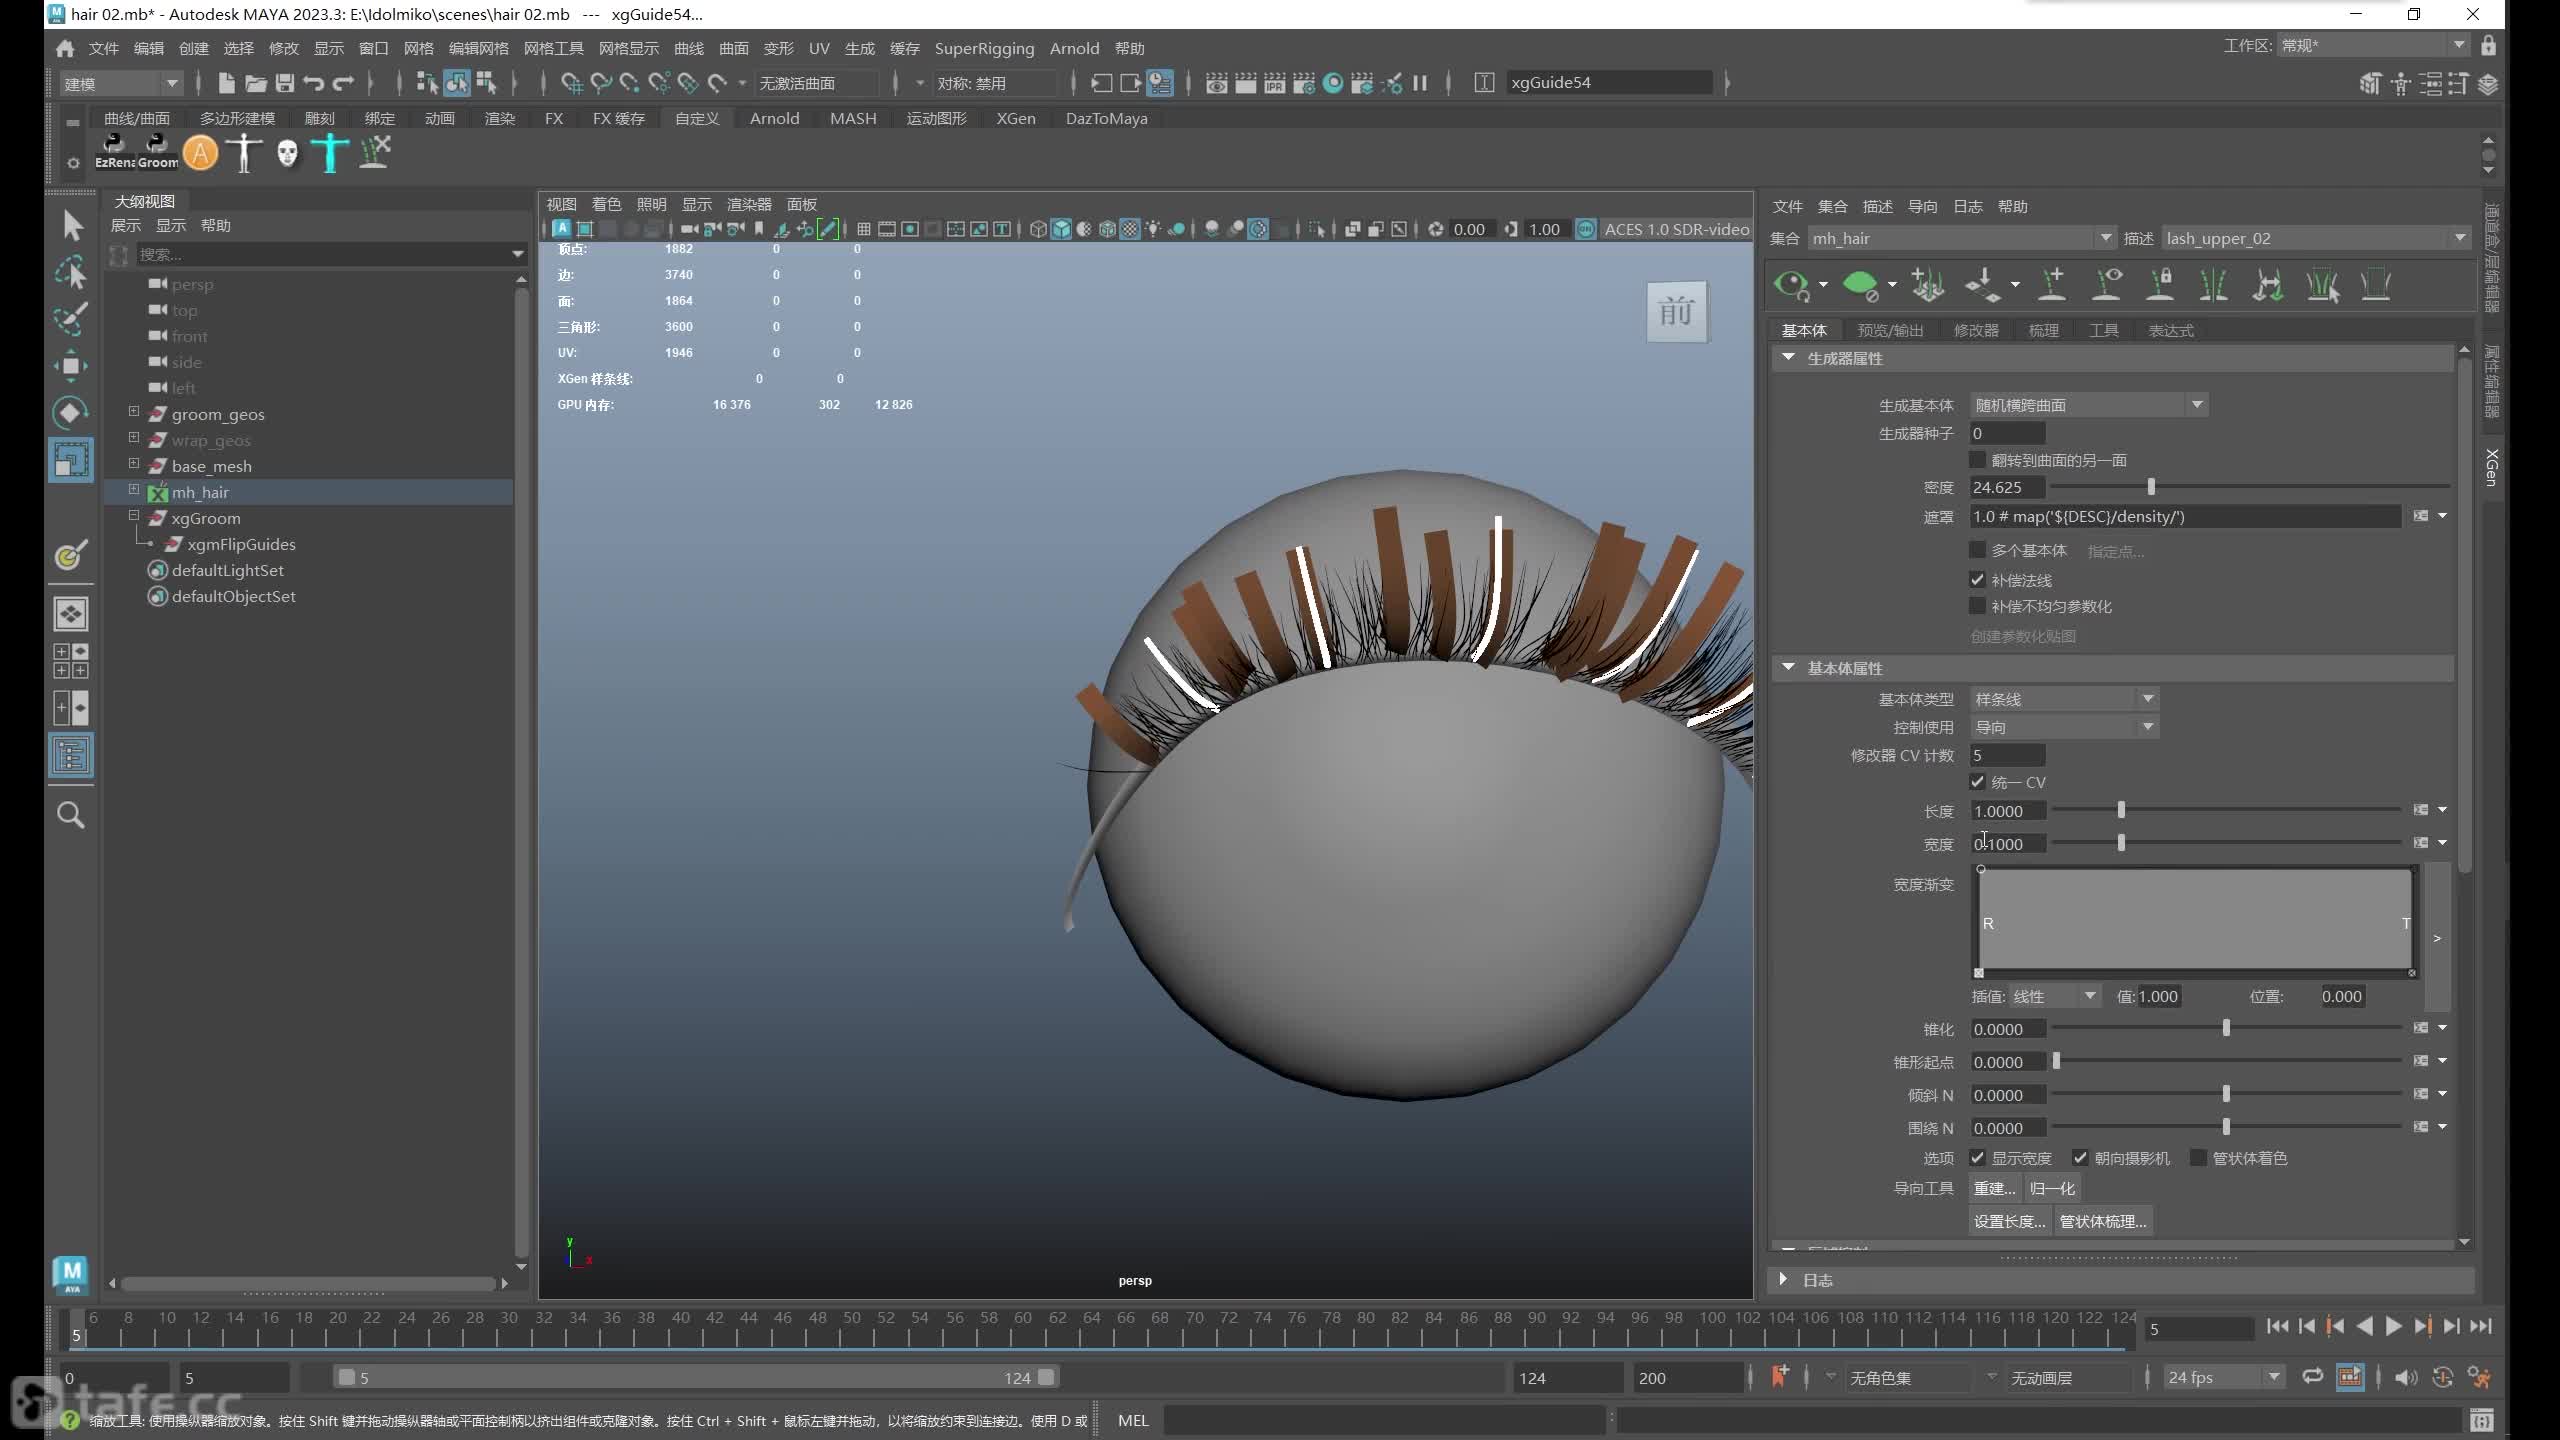The height and width of the screenshot is (1440, 2560).
Task: Toggle the uniform CV checkbox
Action: 1977,782
